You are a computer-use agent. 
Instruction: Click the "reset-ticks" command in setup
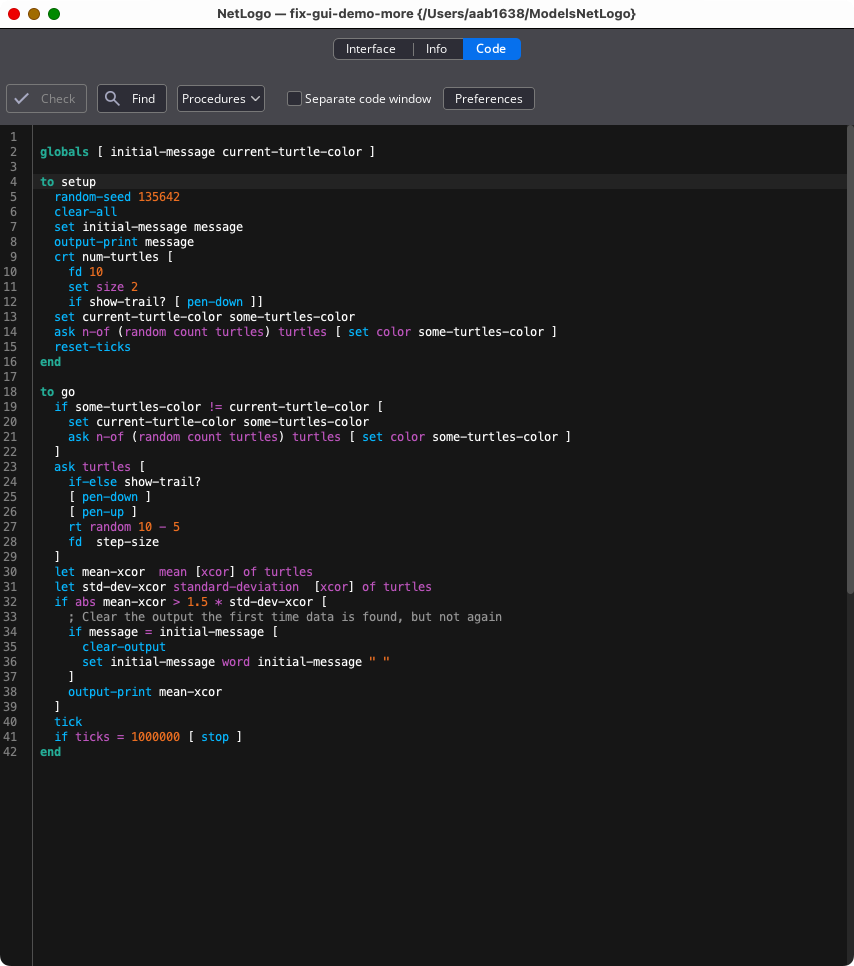click(92, 347)
